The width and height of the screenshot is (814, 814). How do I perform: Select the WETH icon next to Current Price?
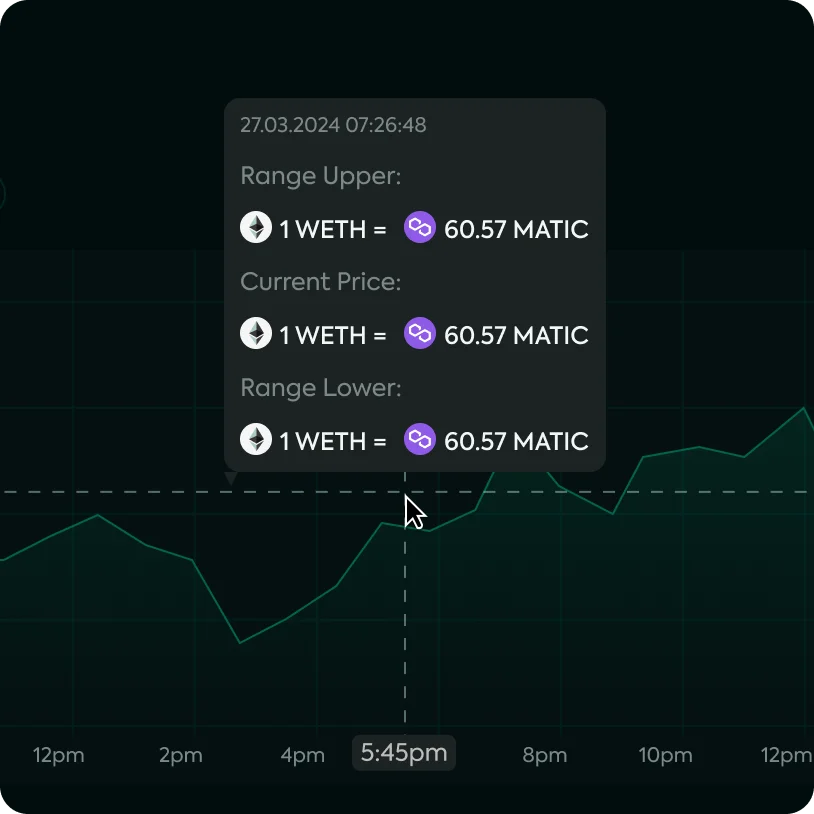click(256, 333)
